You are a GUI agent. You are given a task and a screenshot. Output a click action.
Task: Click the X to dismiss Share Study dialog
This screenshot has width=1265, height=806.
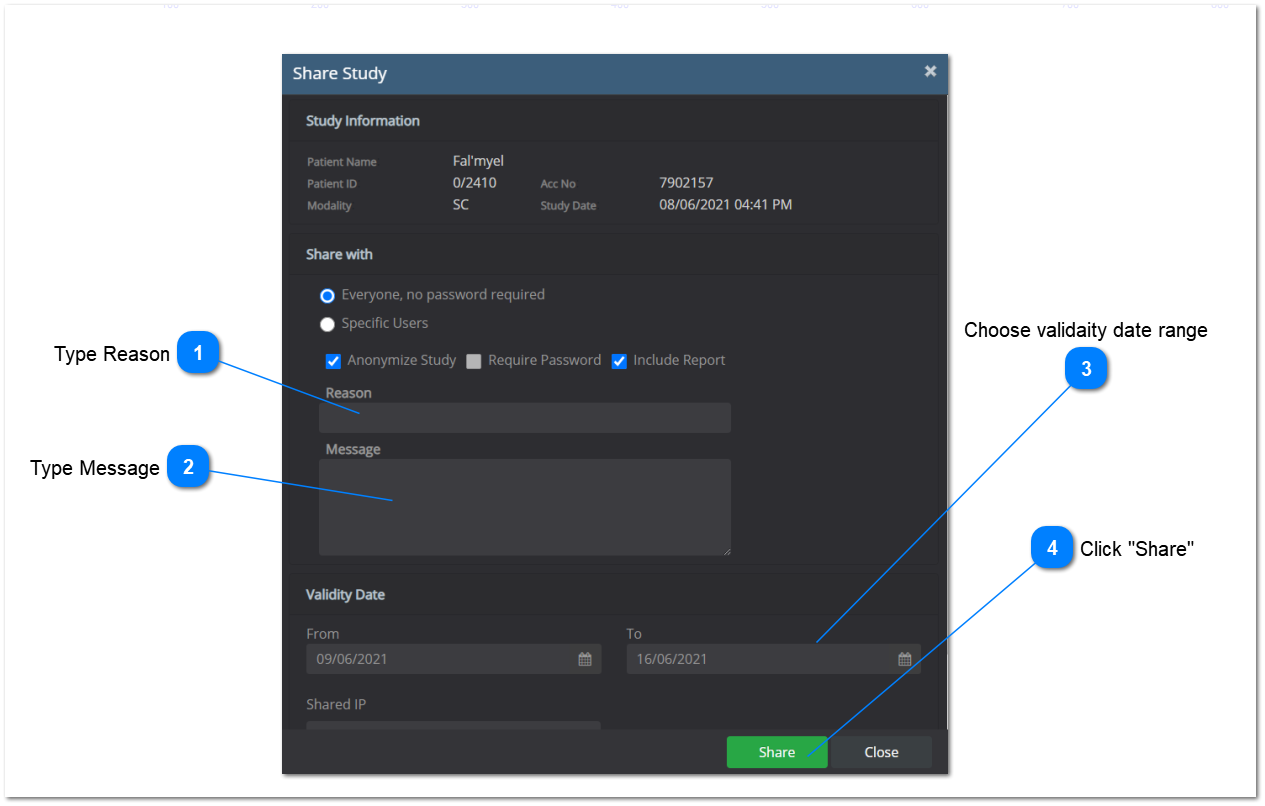pyautogui.click(x=930, y=71)
